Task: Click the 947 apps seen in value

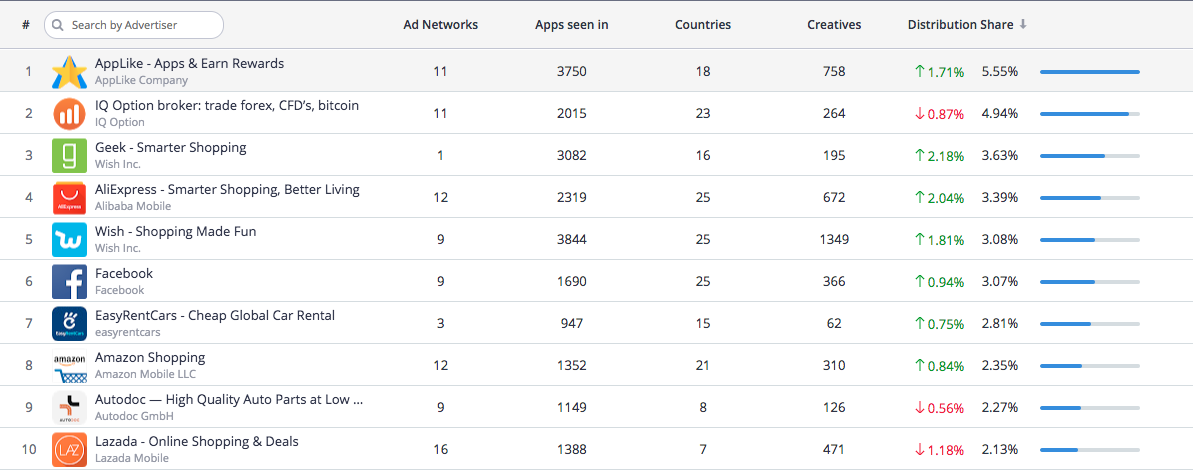Action: pos(571,324)
